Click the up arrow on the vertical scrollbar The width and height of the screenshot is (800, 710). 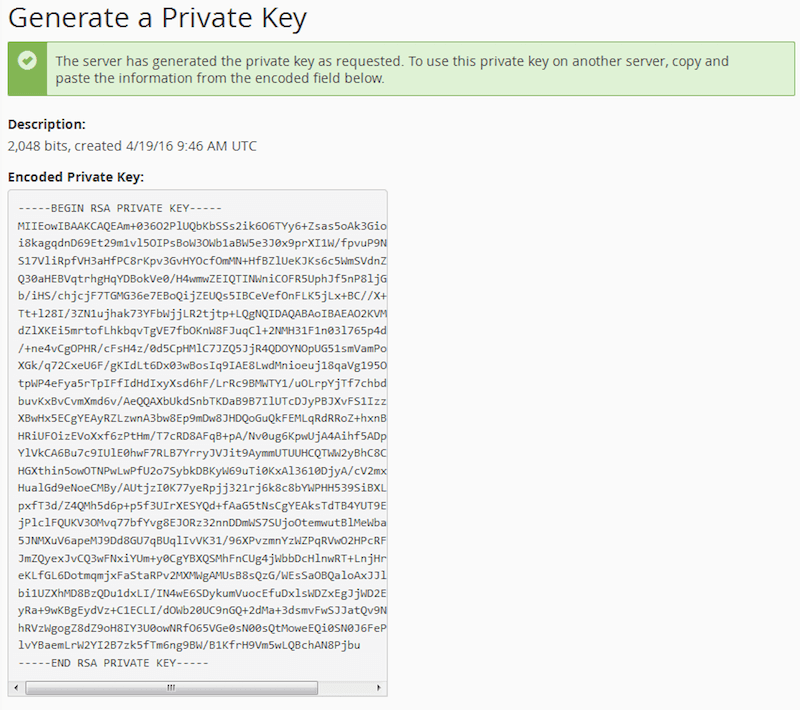click(377, 198)
